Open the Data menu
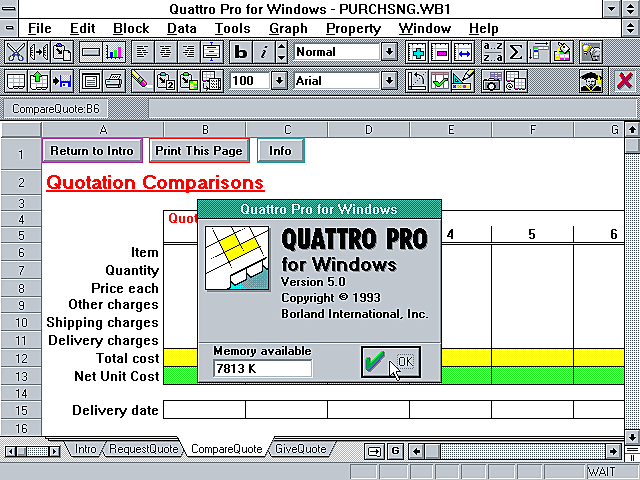 click(182, 29)
